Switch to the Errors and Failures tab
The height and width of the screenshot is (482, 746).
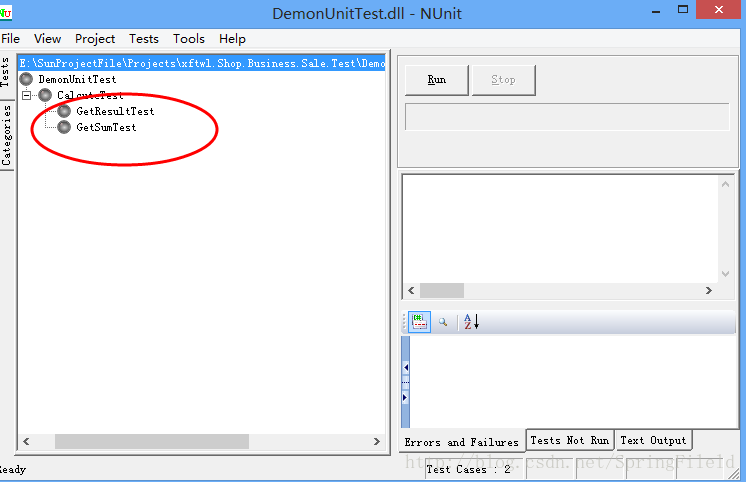click(461, 442)
